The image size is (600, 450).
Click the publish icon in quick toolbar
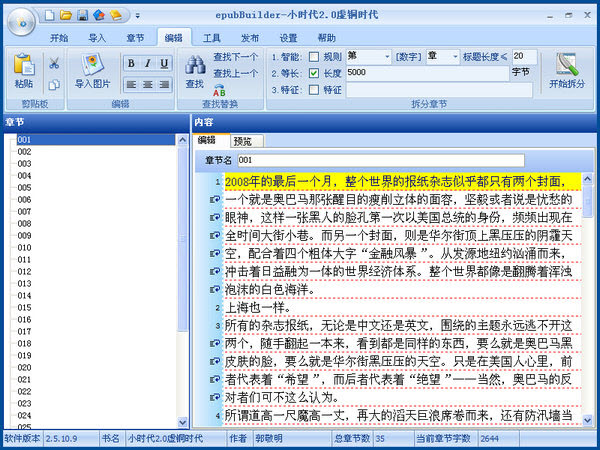(x=99, y=15)
